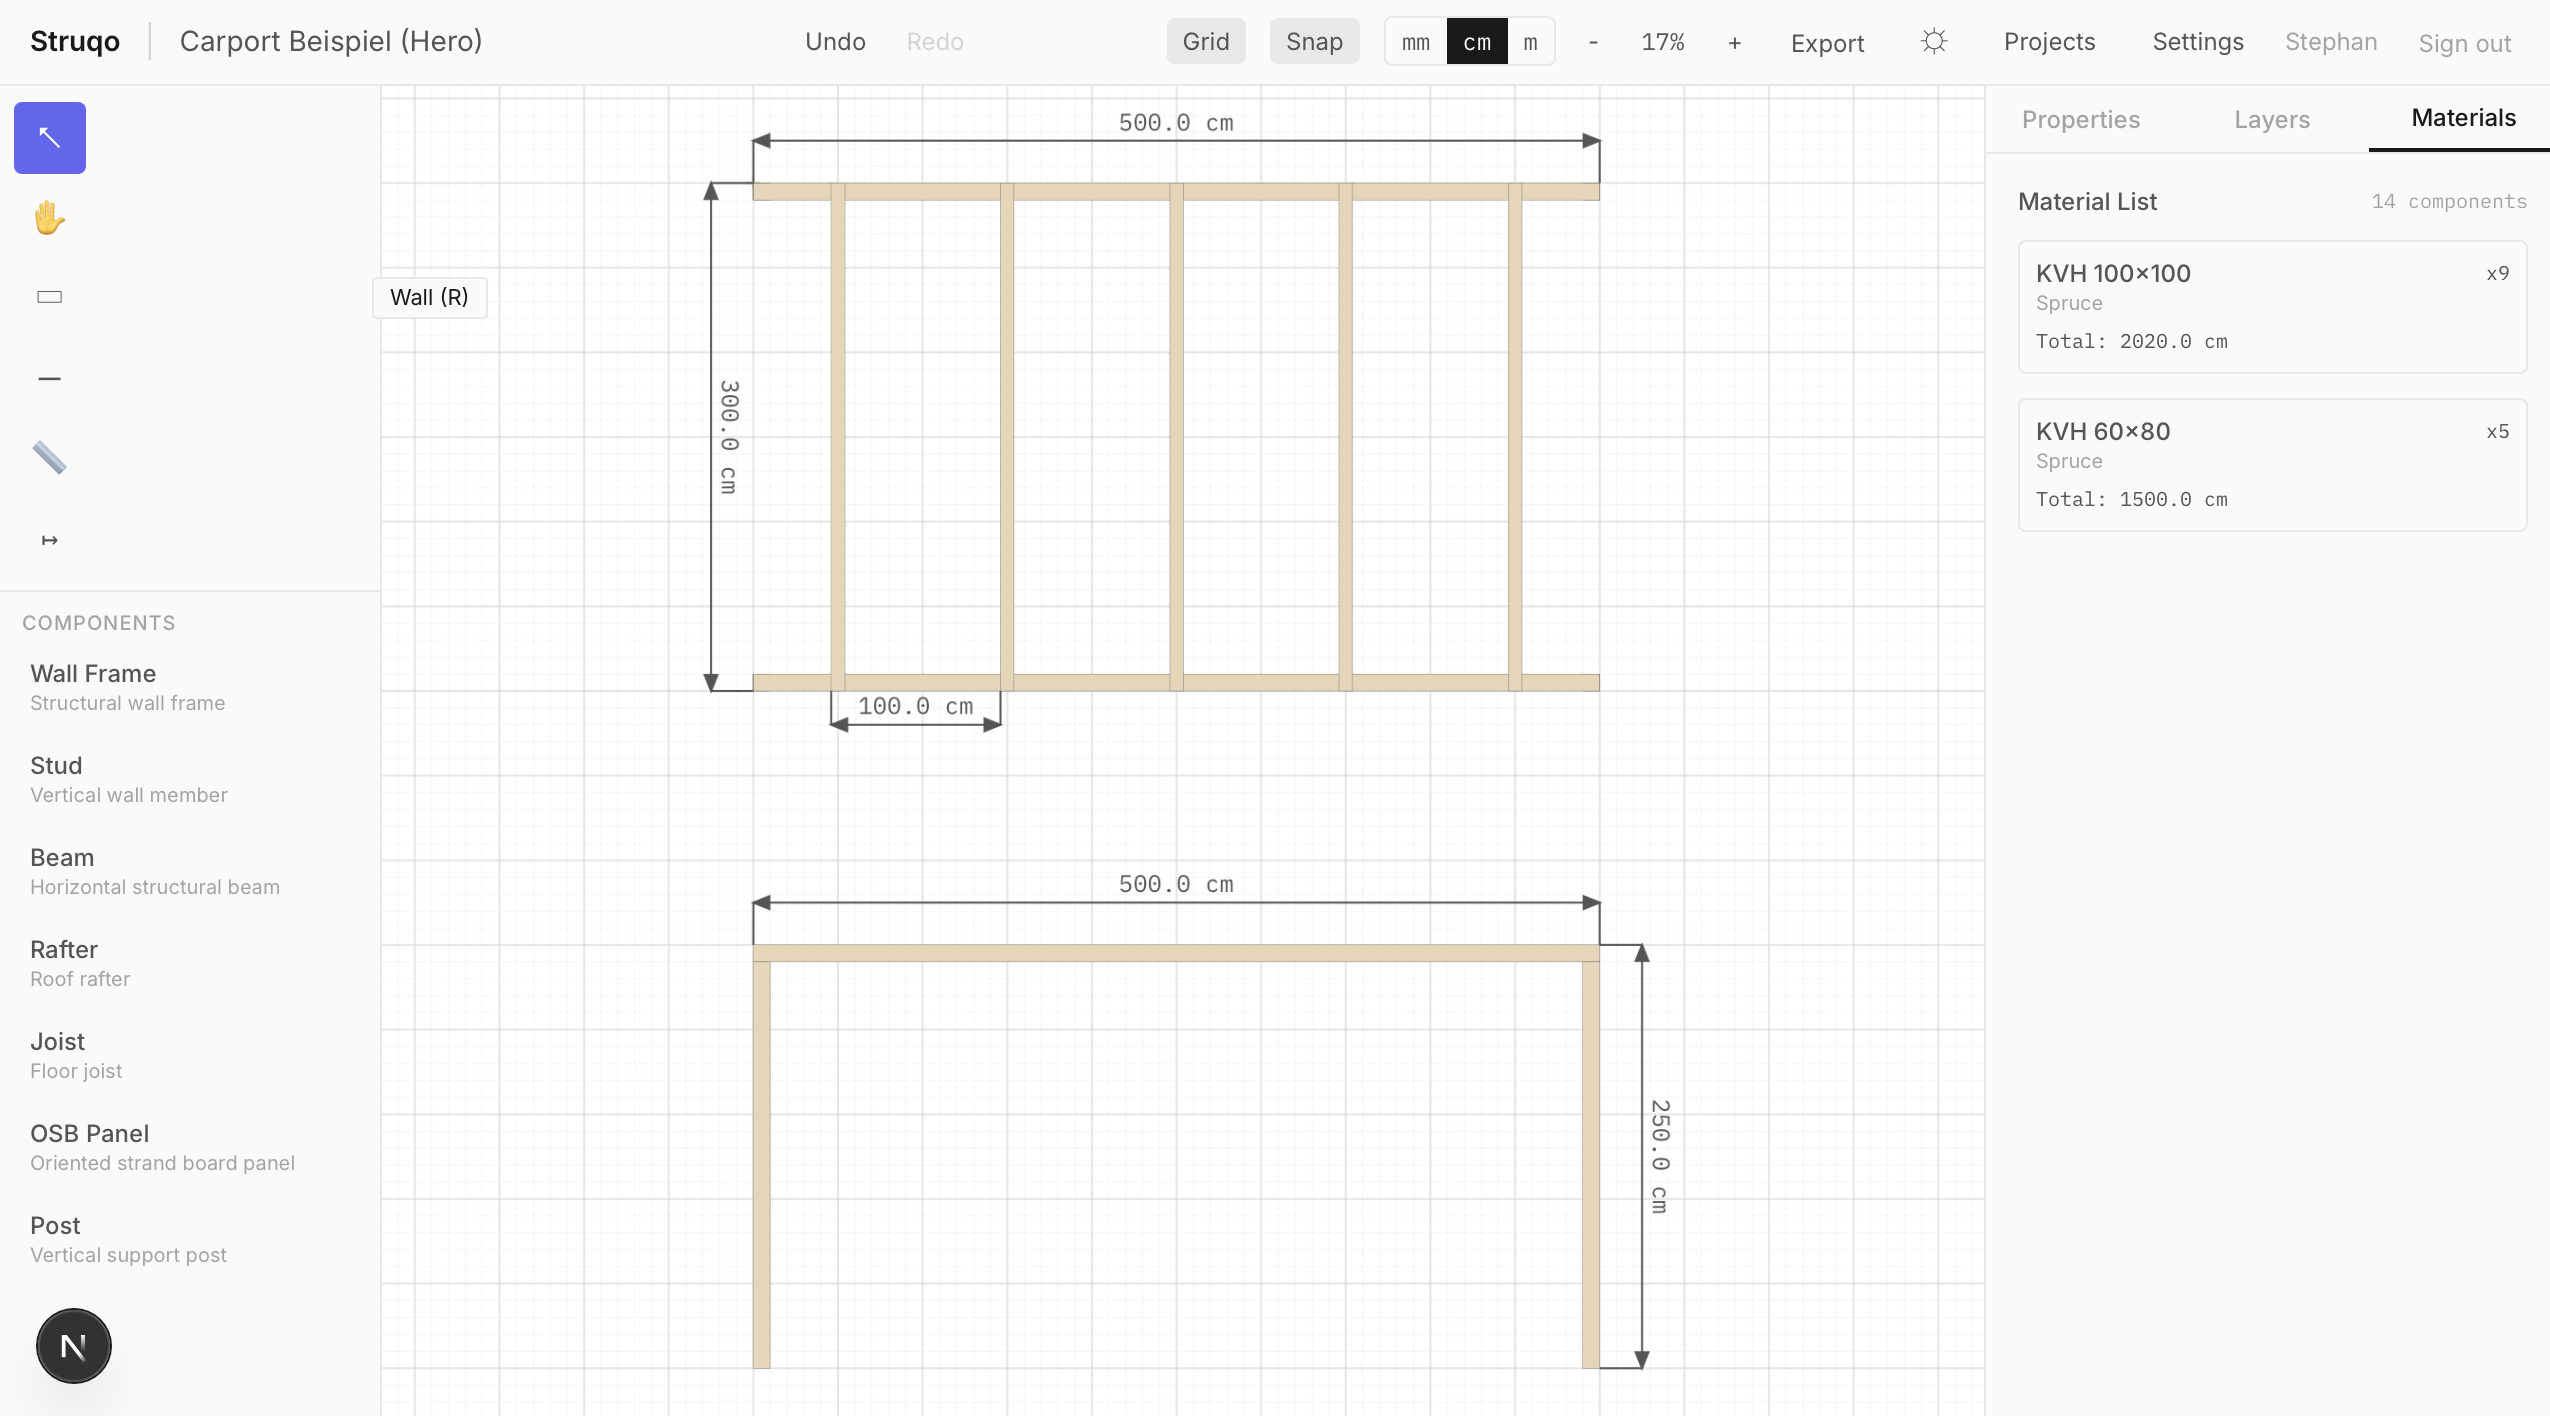Zoom in using the plus control
This screenshot has width=2550, height=1416.
coord(1733,43)
